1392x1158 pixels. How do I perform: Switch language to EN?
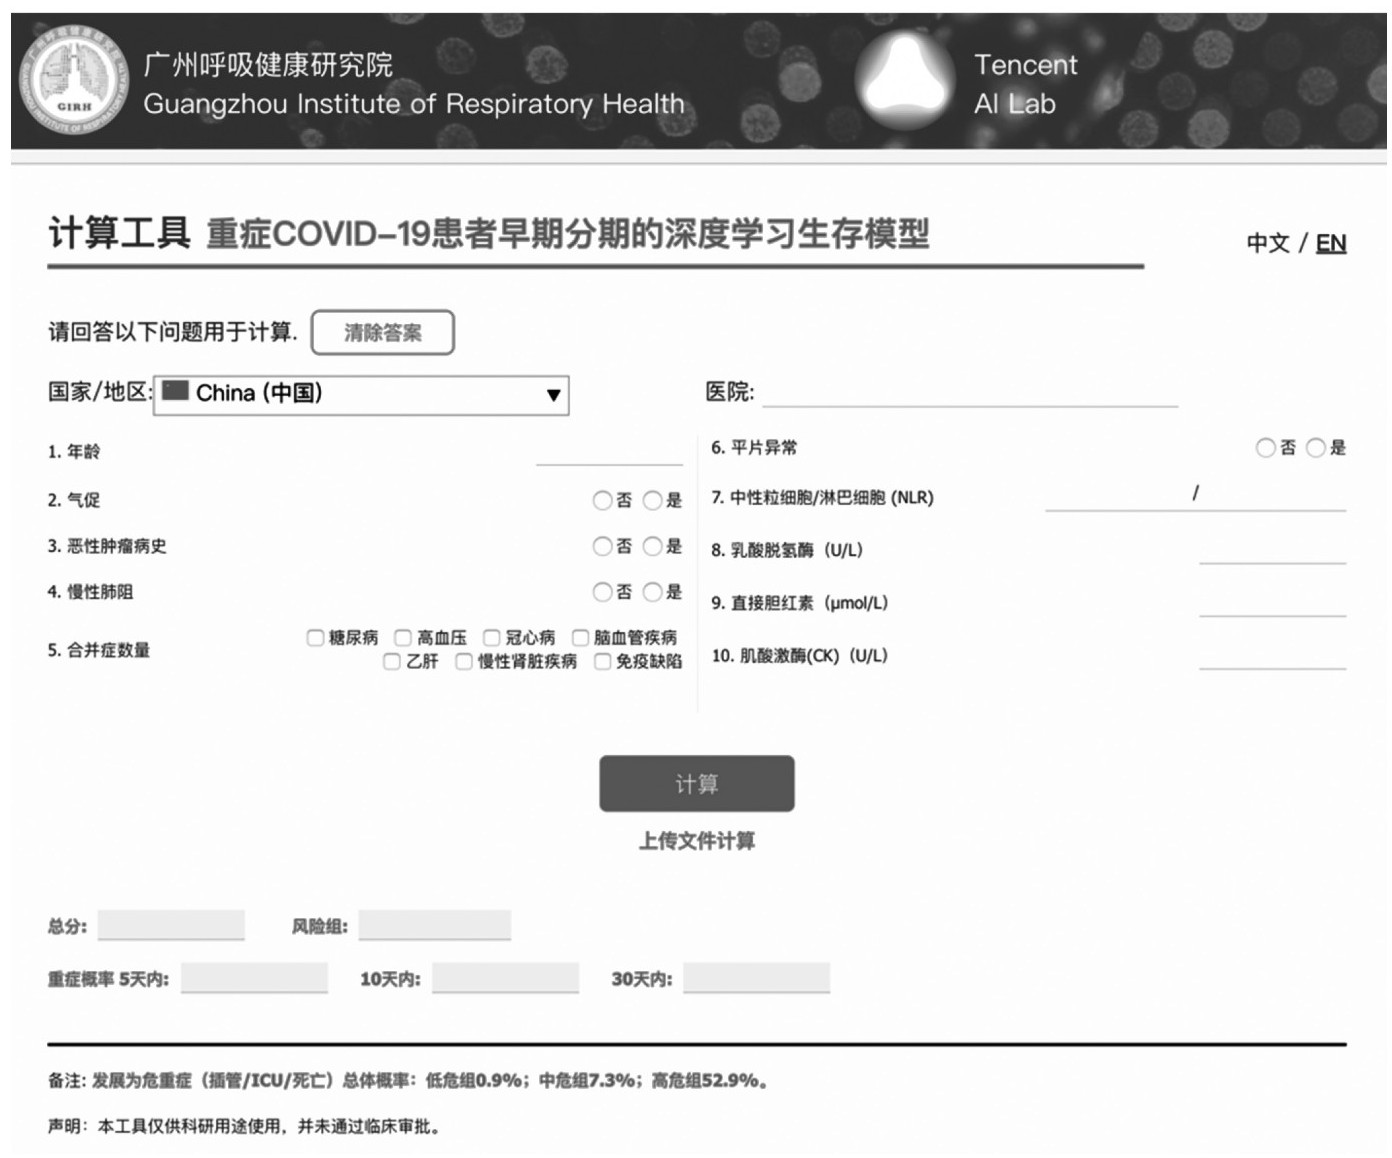point(1331,243)
